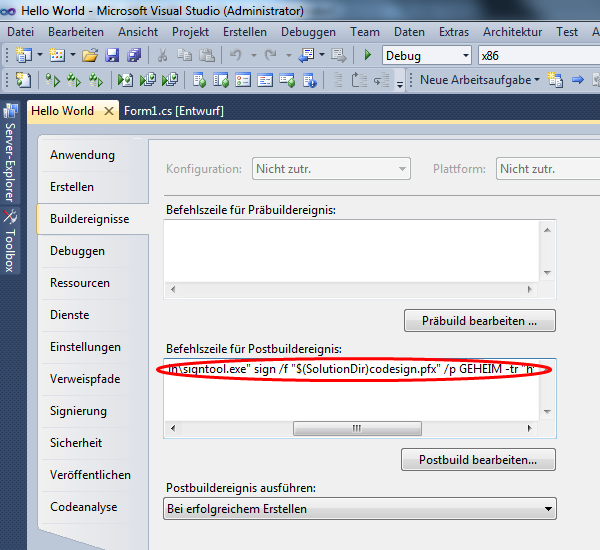600x550 pixels.
Task: Click the Paste clipboard icon
Action: point(207,55)
